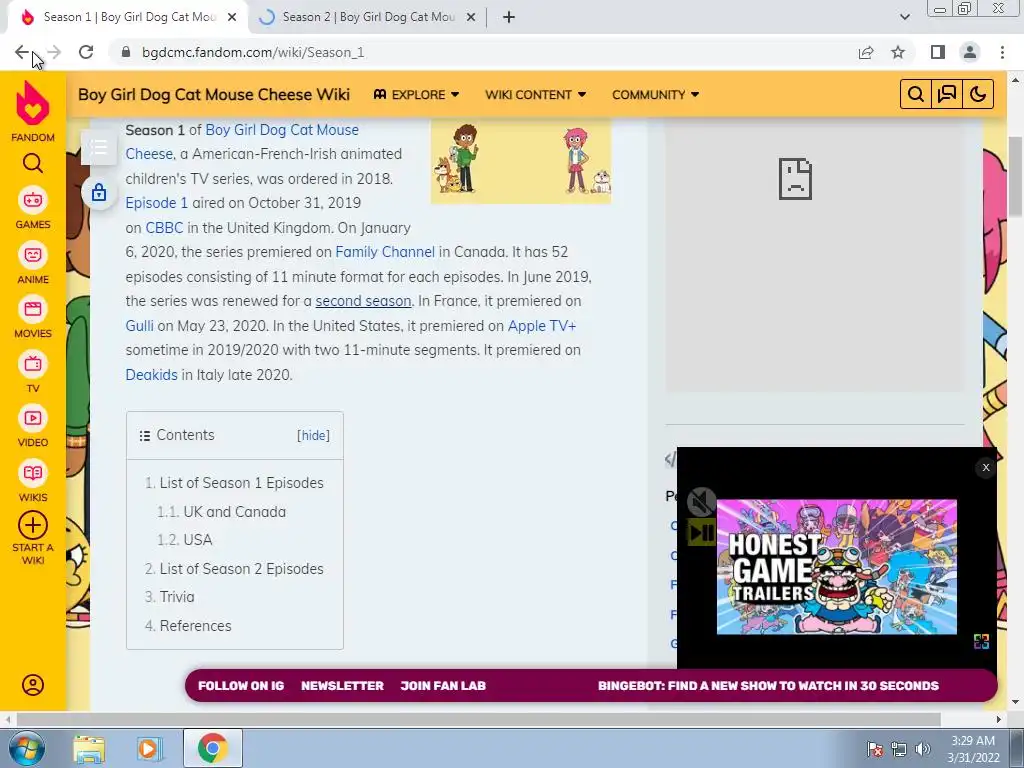Screen dimensions: 1024x768
Task: Click the vertical page scrollbar thumb
Action: pos(1016,176)
